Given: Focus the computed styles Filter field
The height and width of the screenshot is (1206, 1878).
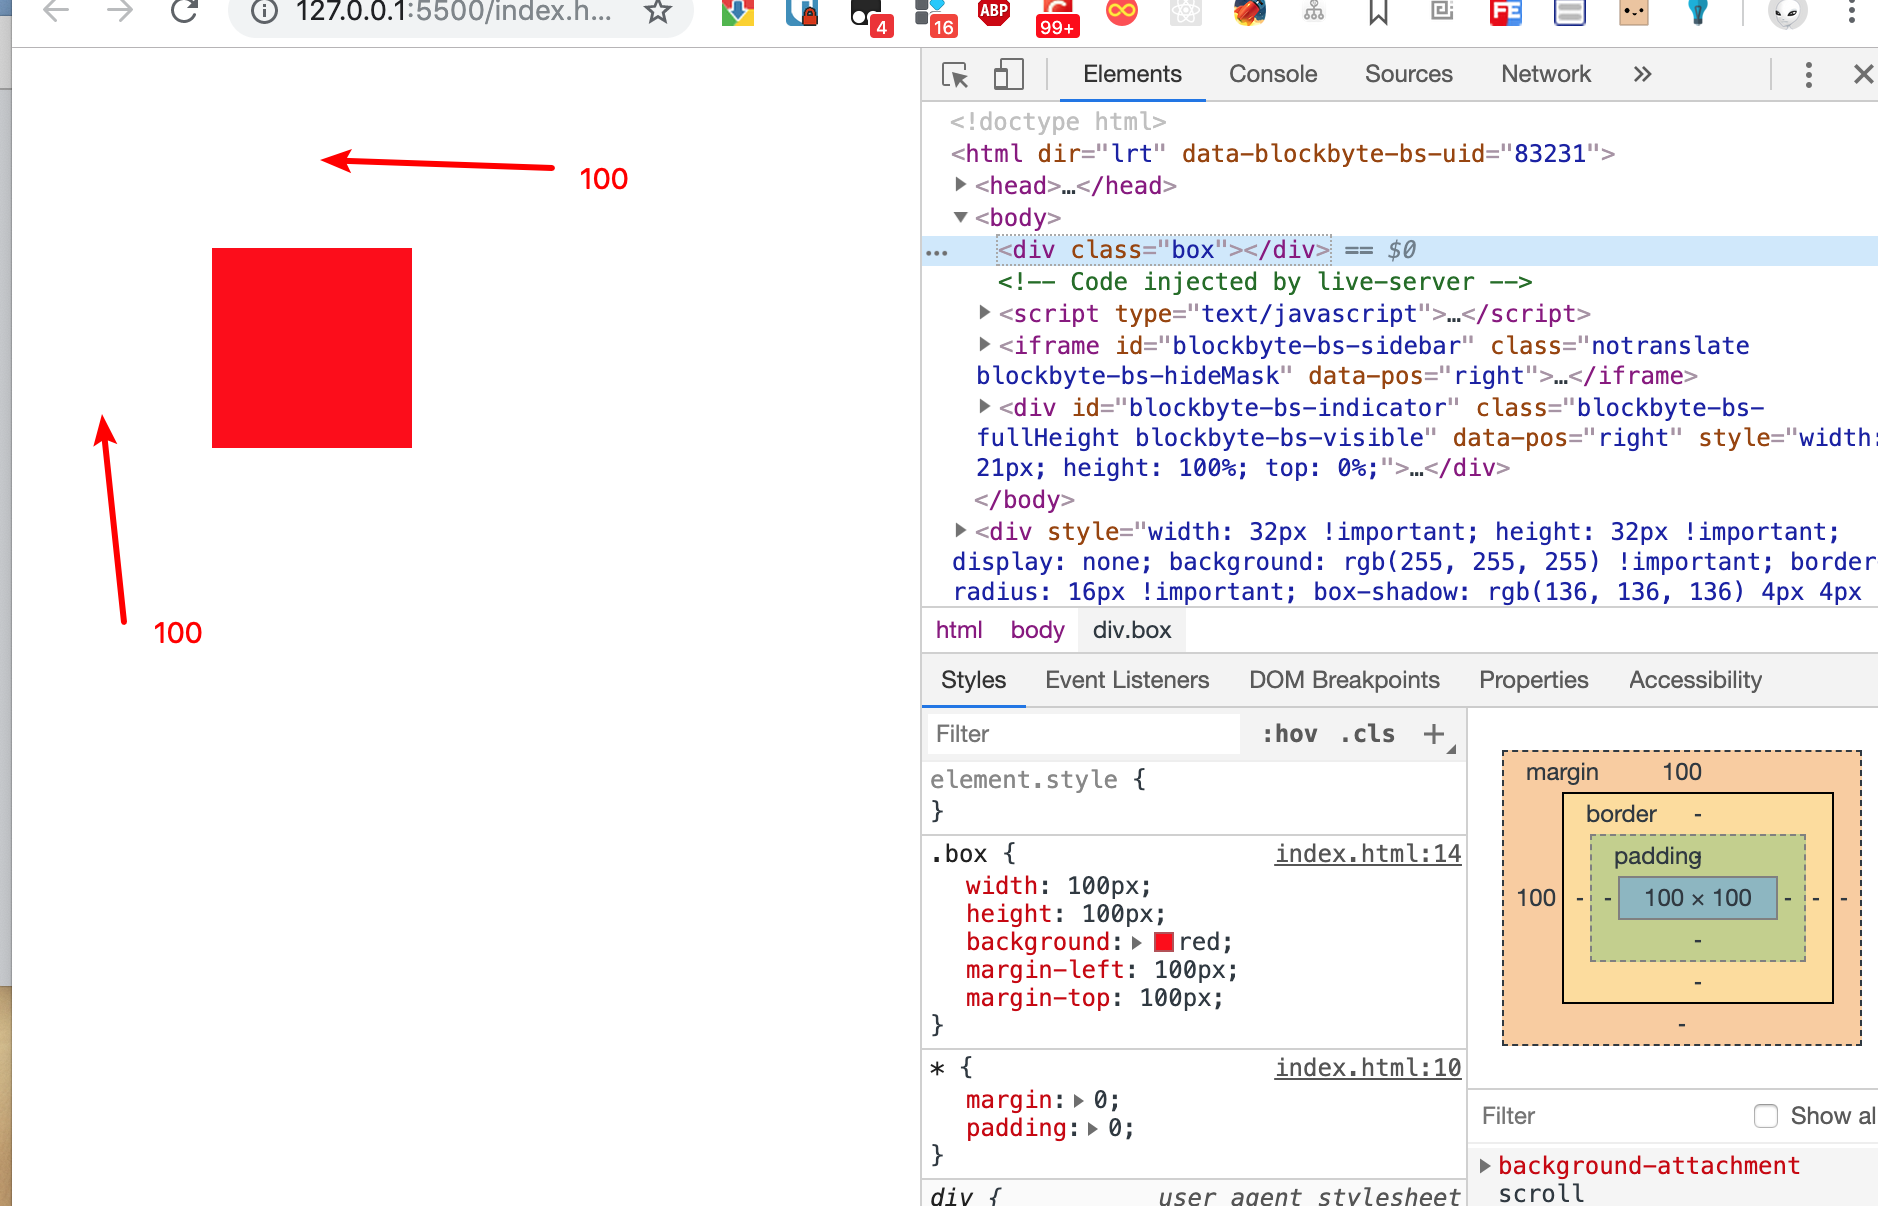Looking at the screenshot, I should [1610, 1116].
